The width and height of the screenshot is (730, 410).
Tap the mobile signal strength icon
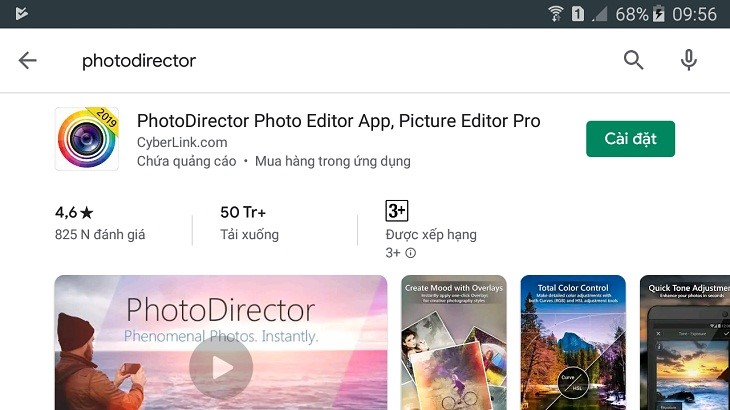pos(600,14)
